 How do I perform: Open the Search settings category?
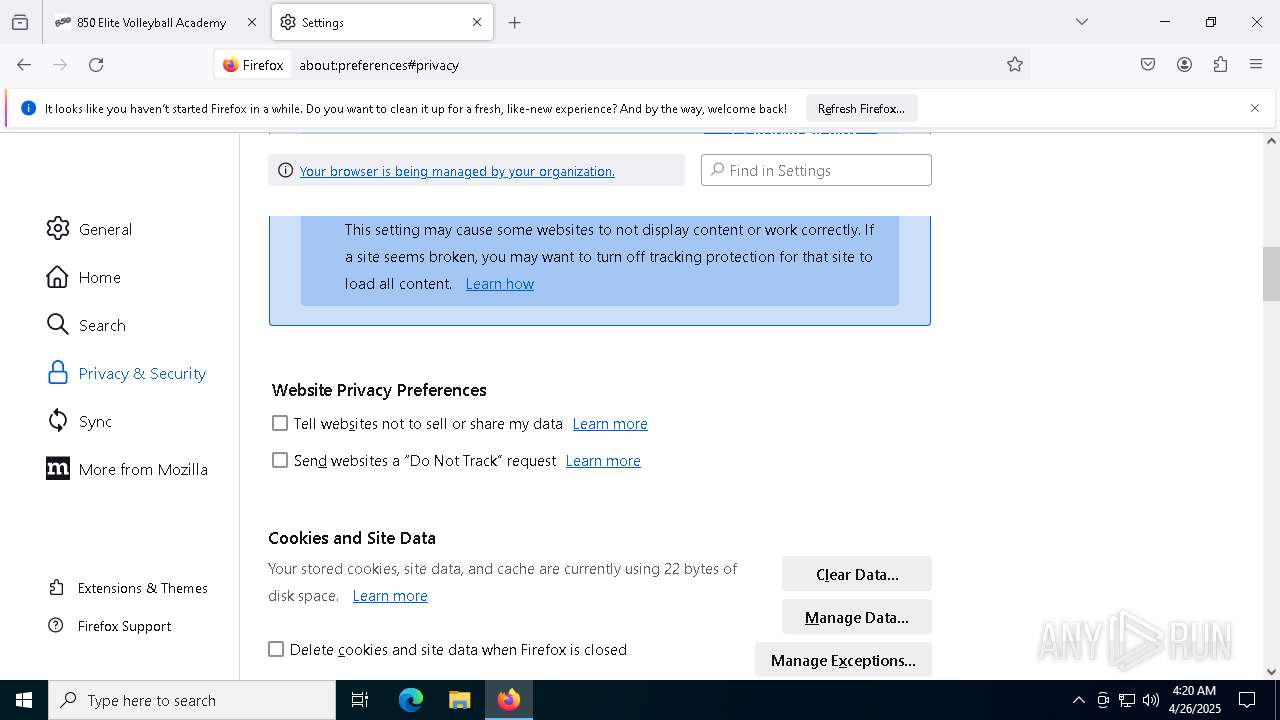(x=86, y=325)
